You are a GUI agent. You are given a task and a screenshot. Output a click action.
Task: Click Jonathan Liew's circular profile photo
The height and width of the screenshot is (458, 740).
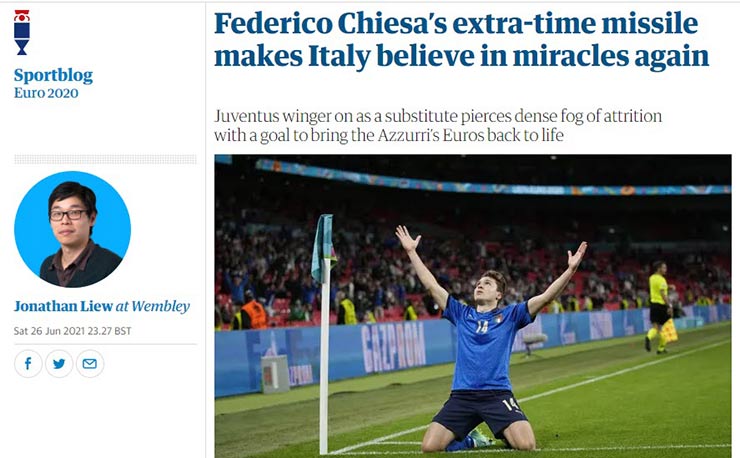pos(72,229)
